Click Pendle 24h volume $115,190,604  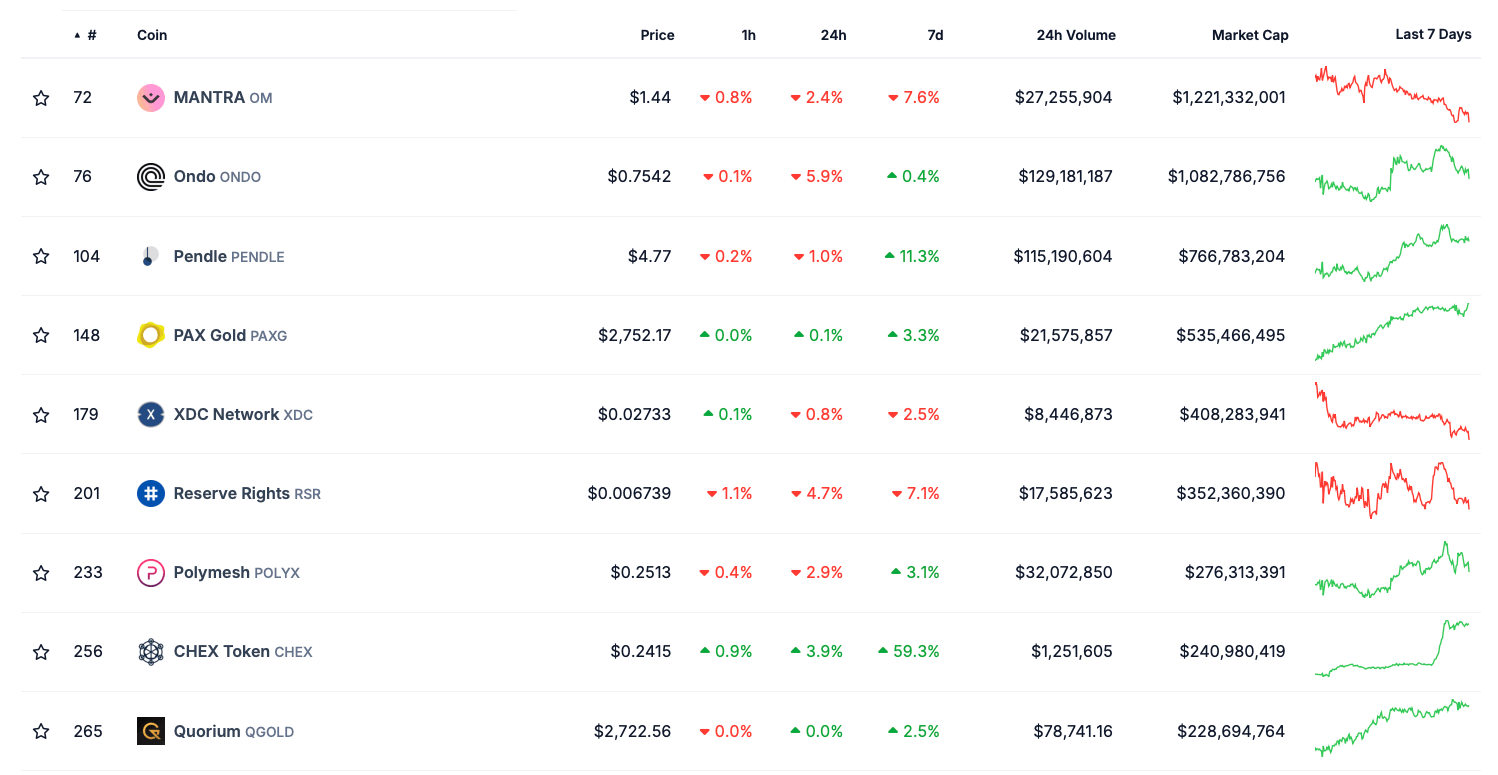(1063, 256)
